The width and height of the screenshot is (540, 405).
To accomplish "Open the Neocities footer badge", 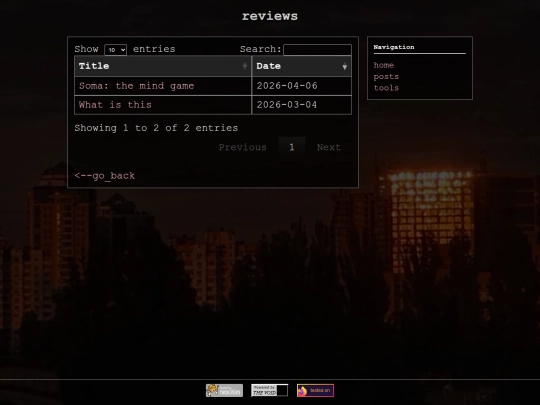I will (224, 391).
